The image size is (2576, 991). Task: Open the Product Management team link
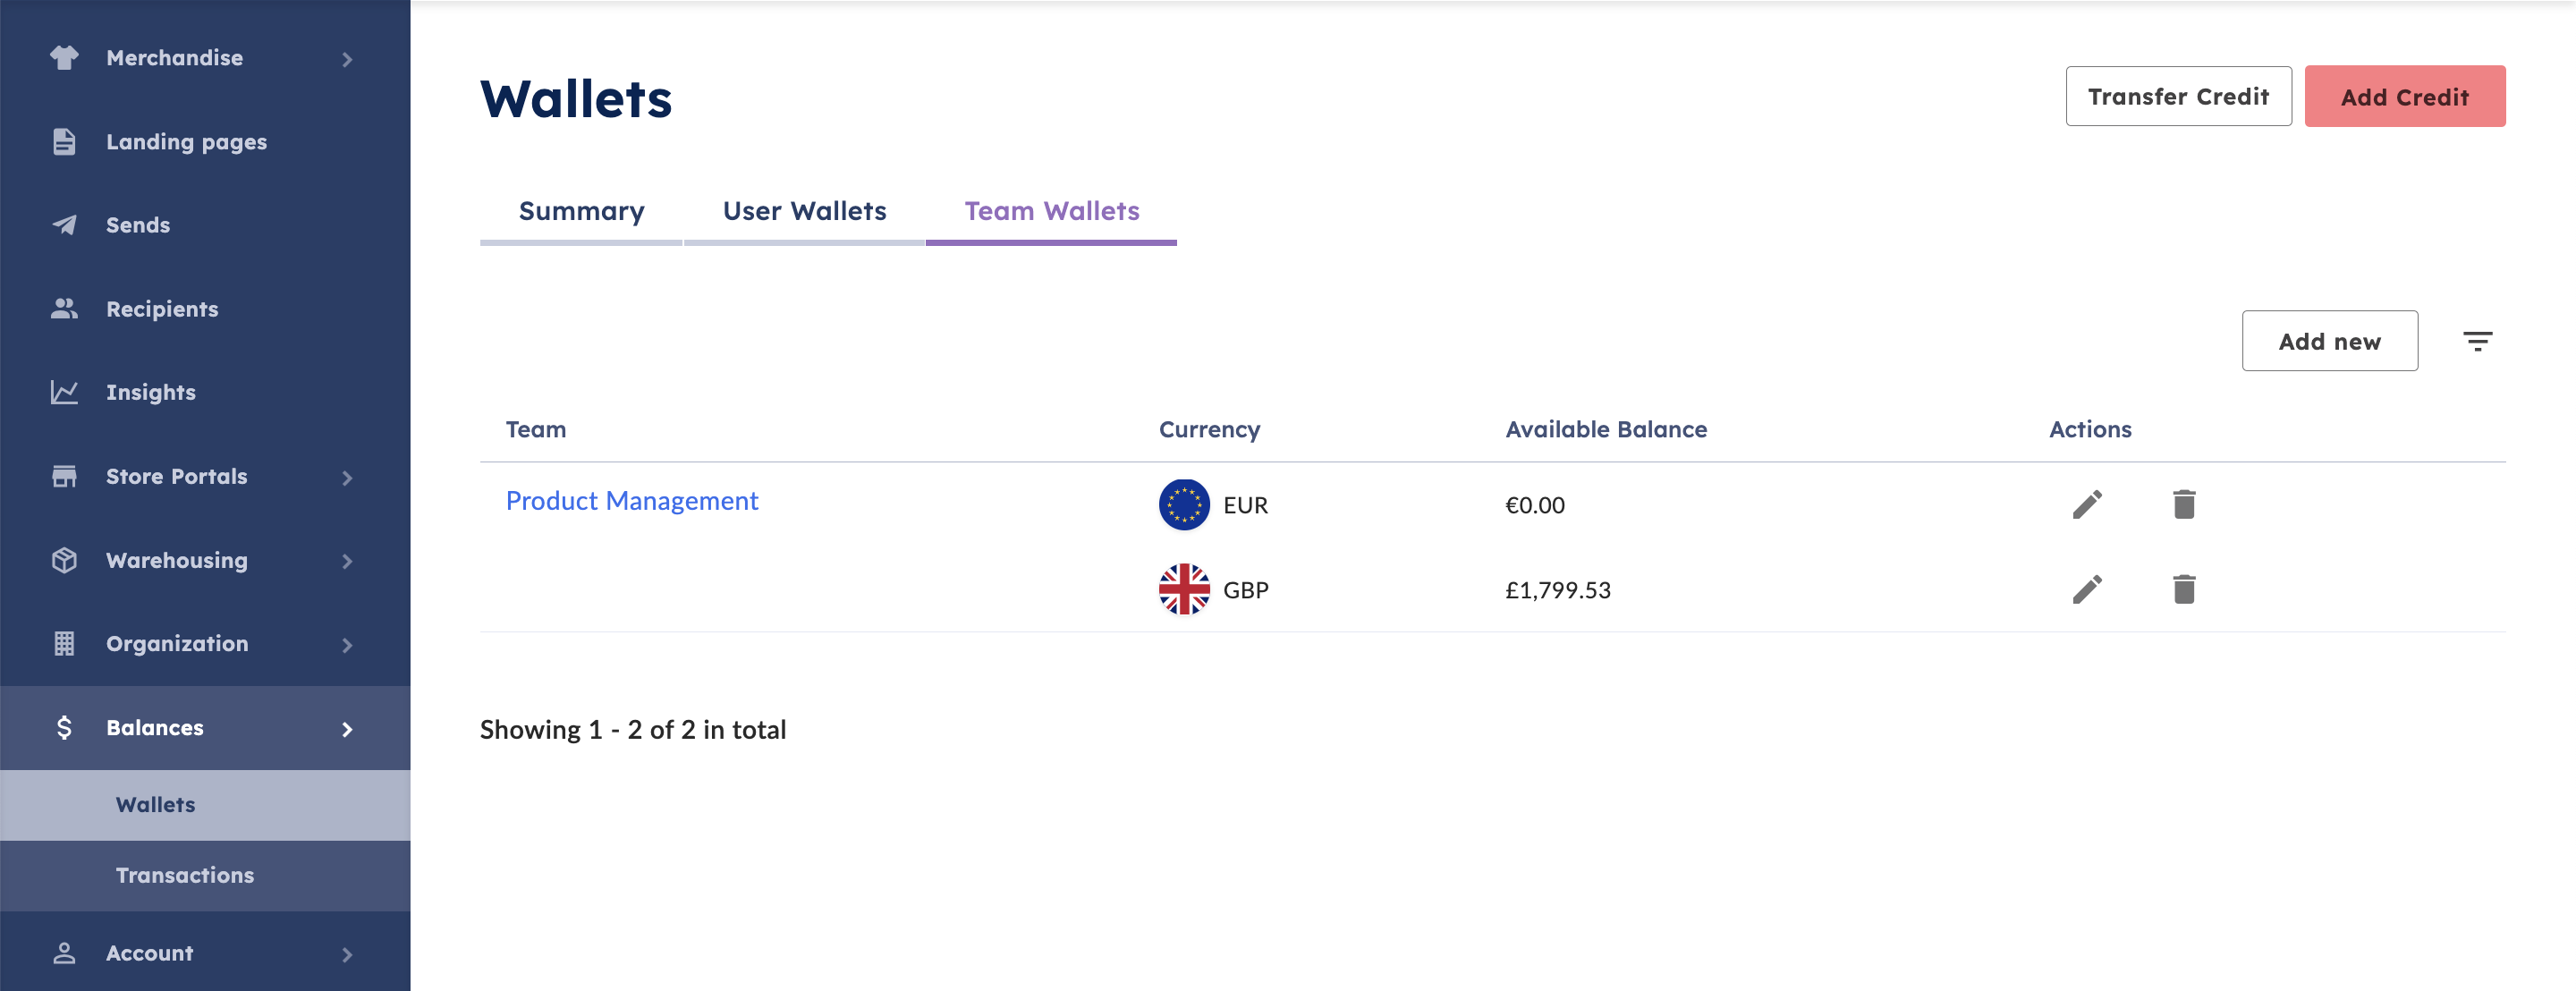[x=632, y=501]
